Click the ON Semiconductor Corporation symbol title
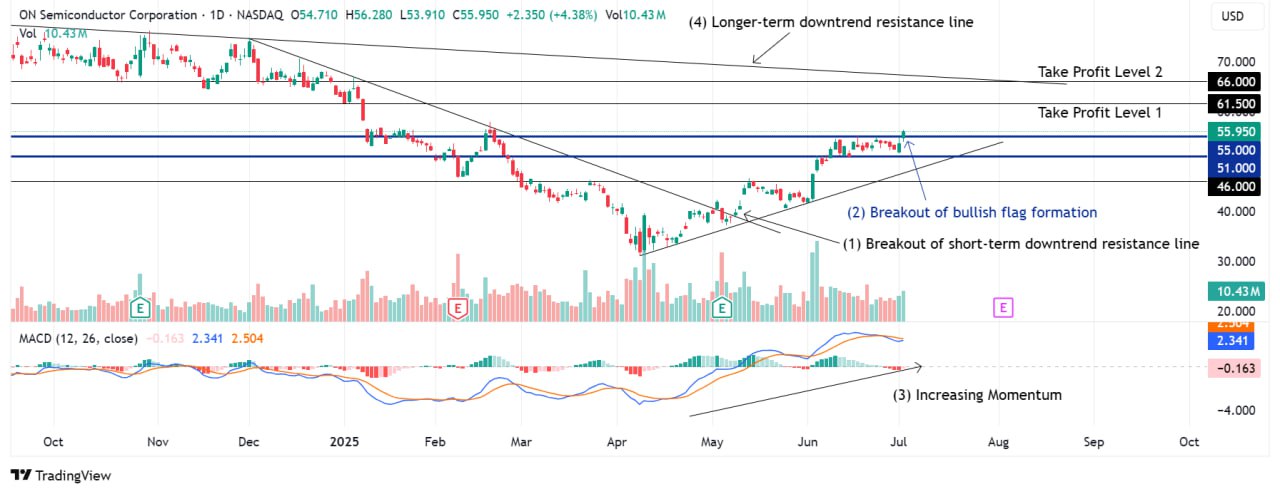This screenshot has width=1280, height=494. [x=106, y=16]
